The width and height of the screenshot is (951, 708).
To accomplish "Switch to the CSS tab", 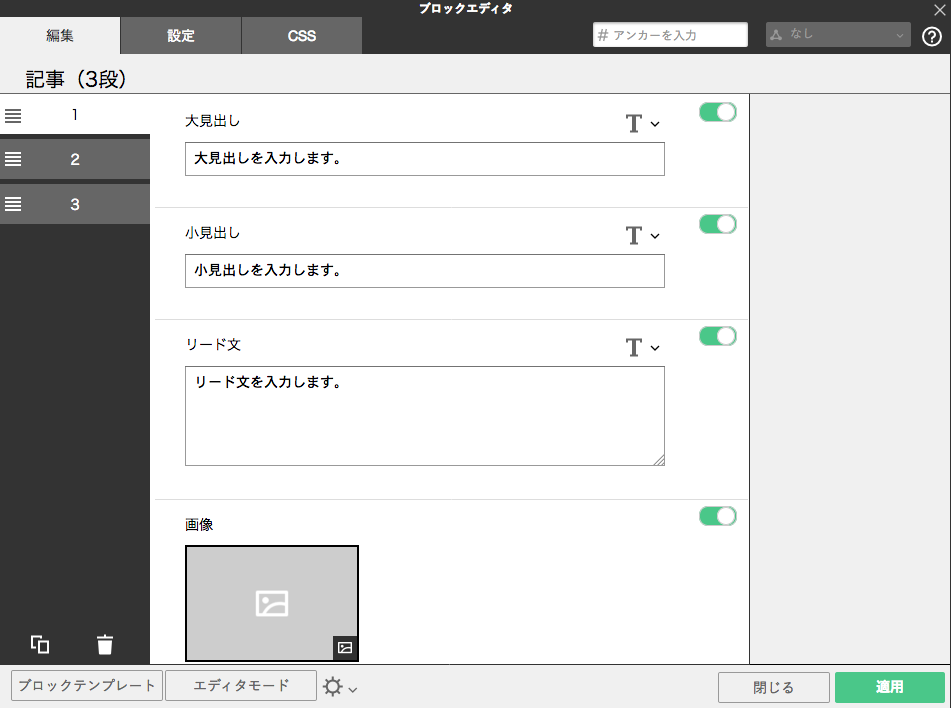I will point(301,35).
